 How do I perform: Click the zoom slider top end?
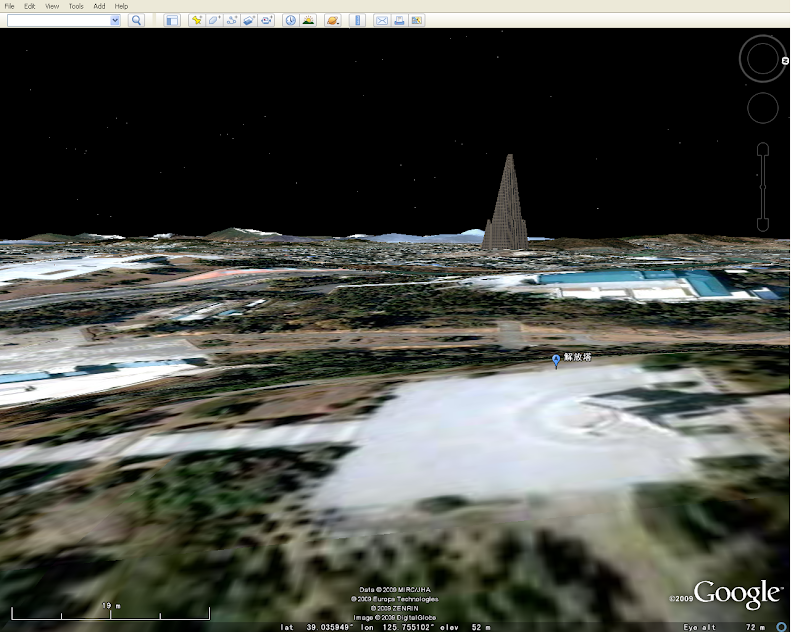[763, 149]
